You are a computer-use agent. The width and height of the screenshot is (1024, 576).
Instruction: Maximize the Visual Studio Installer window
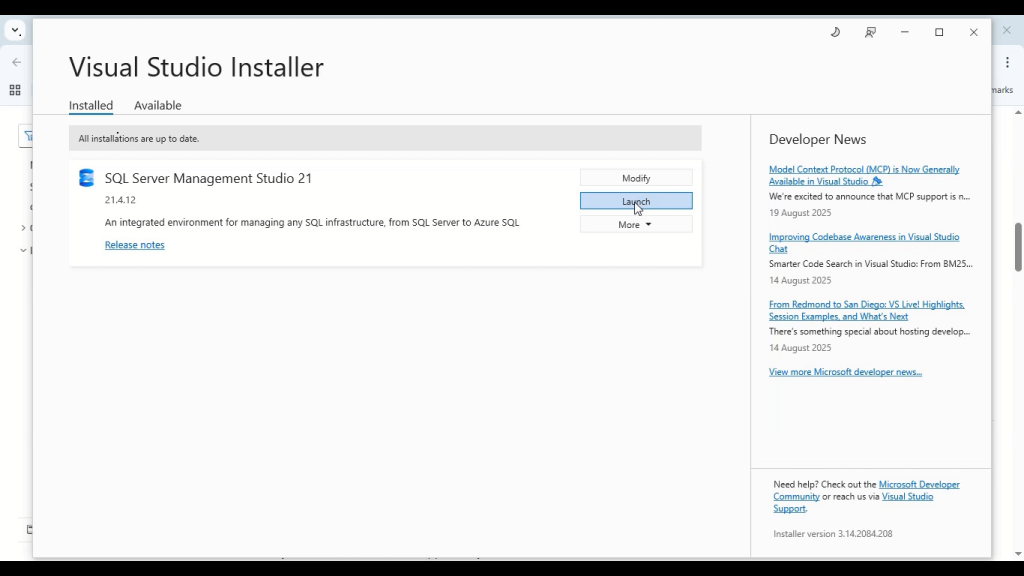tap(939, 32)
